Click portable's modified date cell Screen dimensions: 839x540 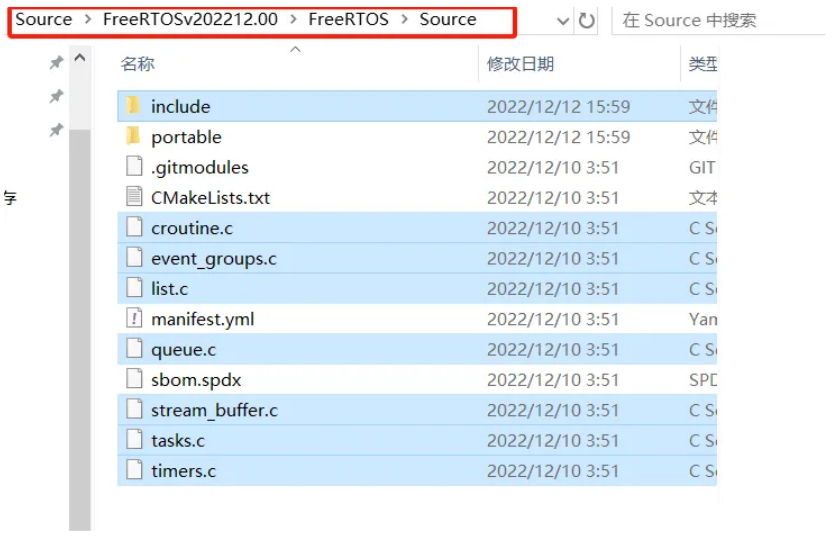coord(559,137)
